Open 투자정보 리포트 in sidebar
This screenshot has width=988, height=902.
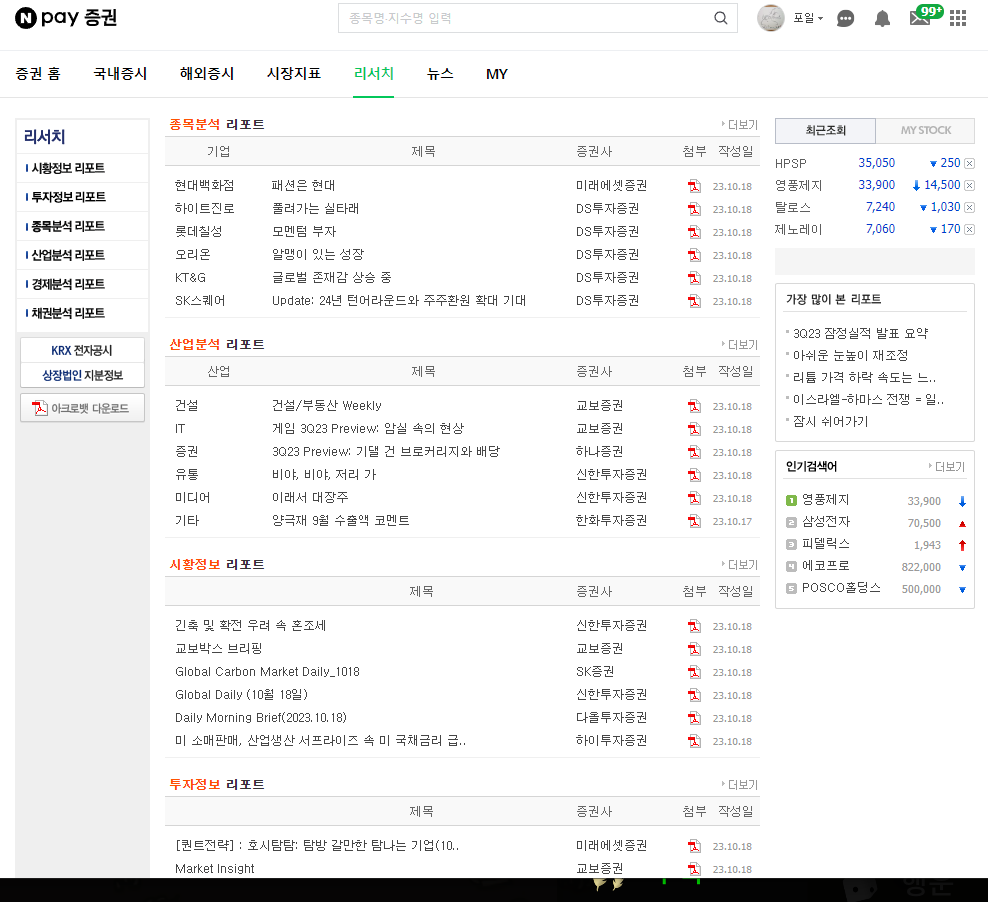(68, 197)
